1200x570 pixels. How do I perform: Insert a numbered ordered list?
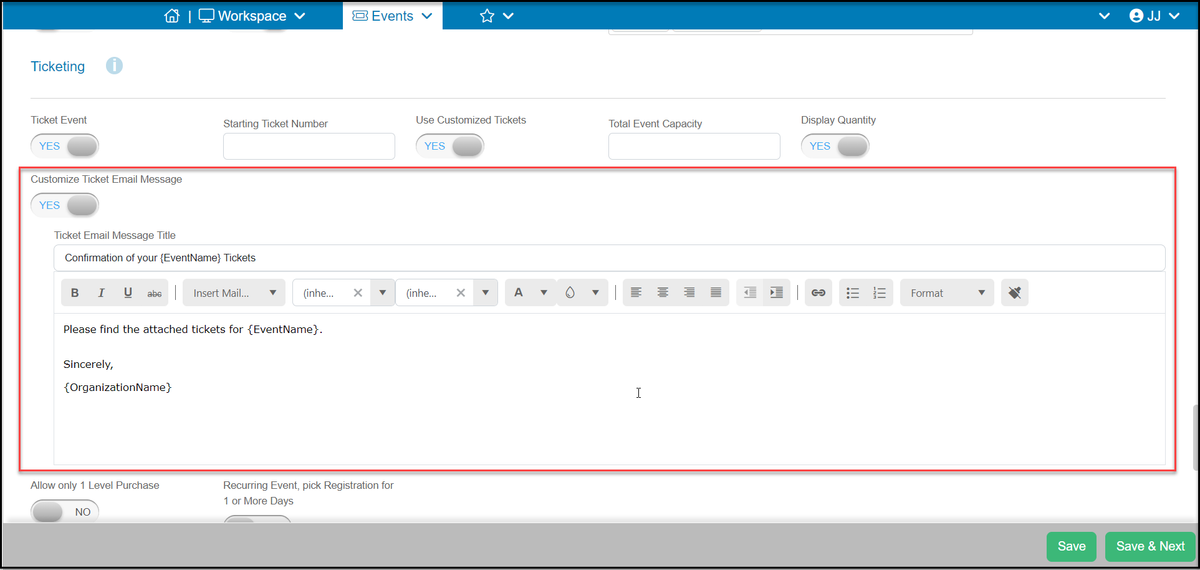pos(880,293)
